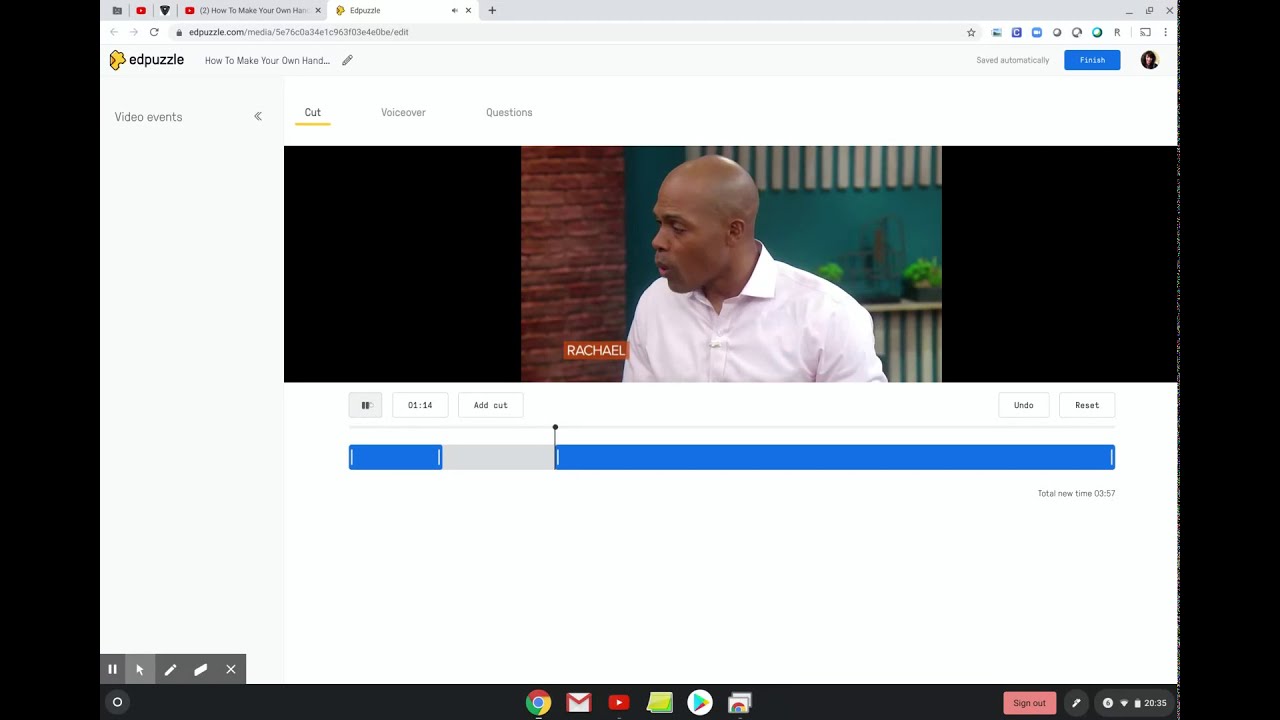Close the recording overlay toolbar

pyautogui.click(x=231, y=669)
